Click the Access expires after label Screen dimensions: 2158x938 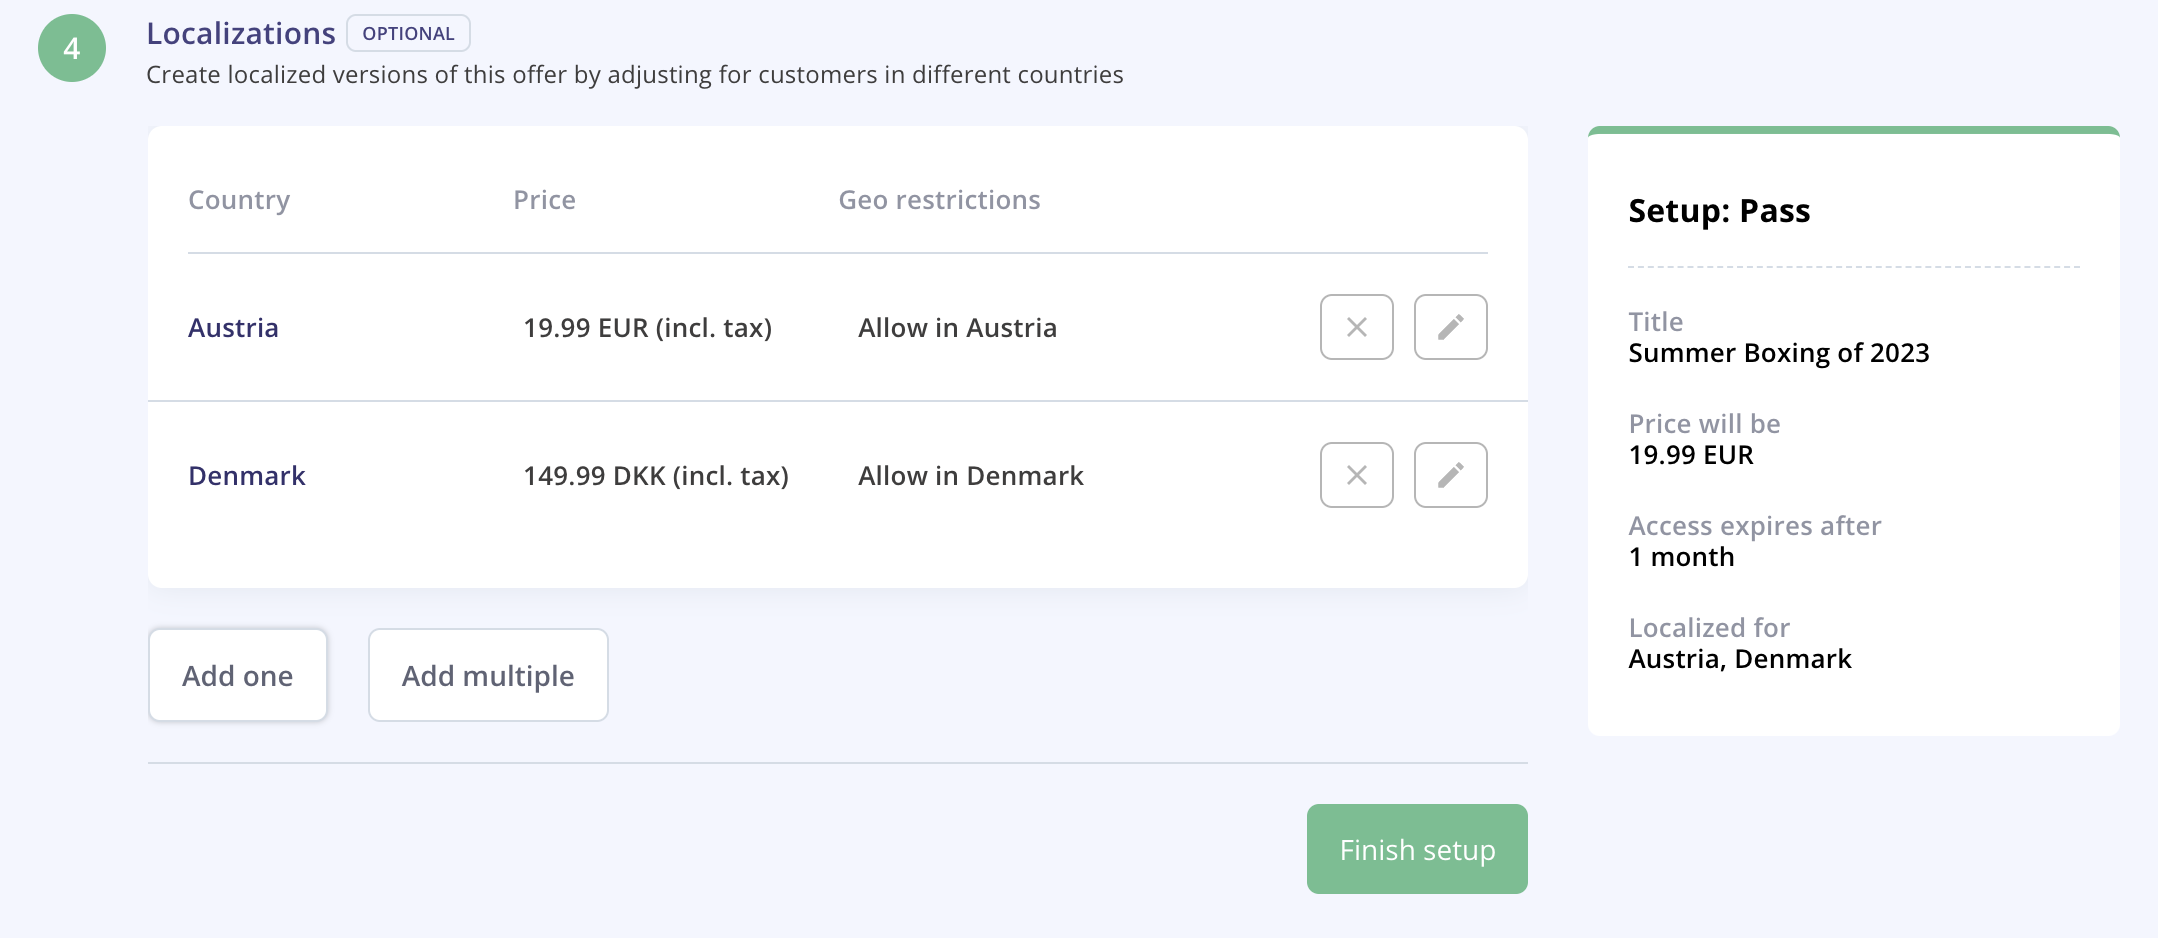point(1755,526)
